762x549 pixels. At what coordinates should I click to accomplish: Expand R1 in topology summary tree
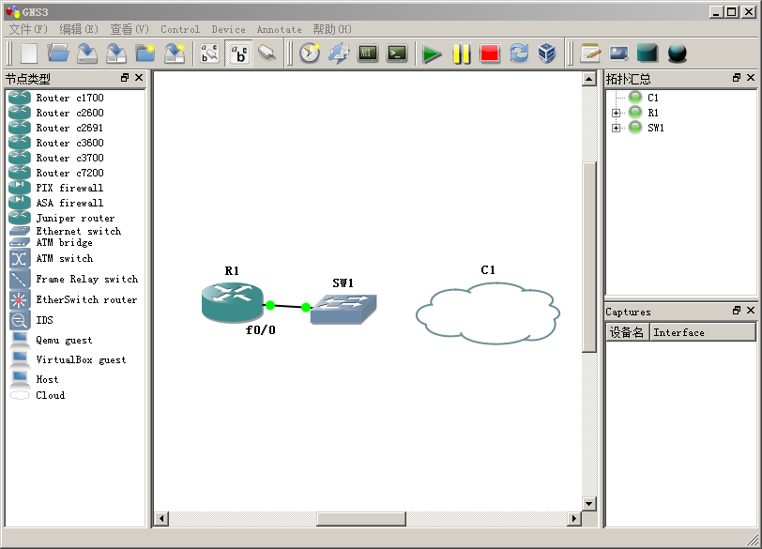click(x=616, y=113)
